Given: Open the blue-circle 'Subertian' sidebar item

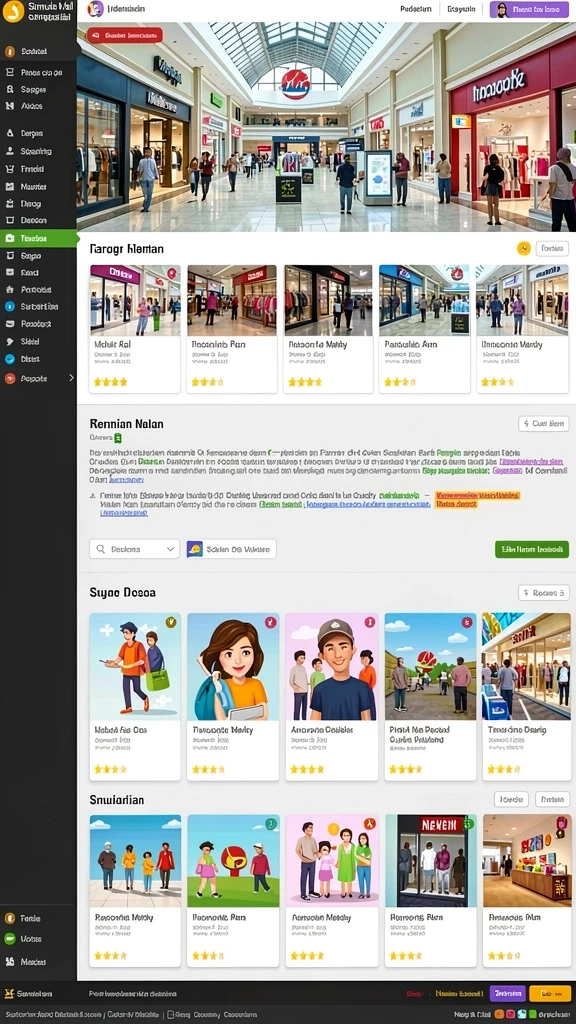Looking at the screenshot, I should [38, 306].
